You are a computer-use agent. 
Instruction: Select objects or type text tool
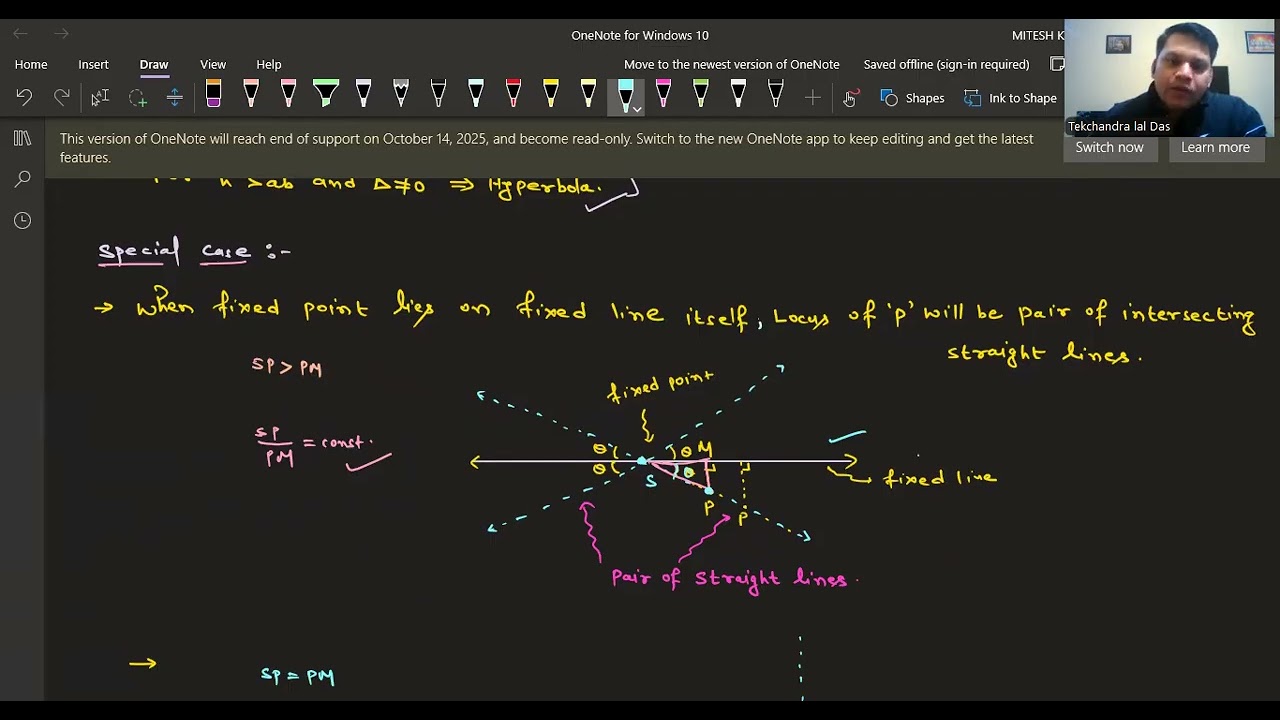99,98
